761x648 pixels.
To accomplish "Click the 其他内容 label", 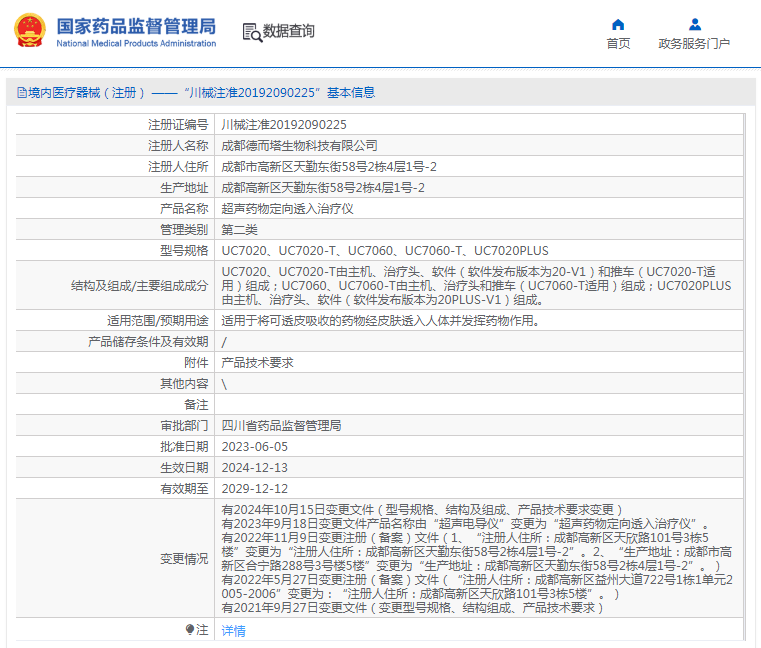I will pyautogui.click(x=184, y=383).
